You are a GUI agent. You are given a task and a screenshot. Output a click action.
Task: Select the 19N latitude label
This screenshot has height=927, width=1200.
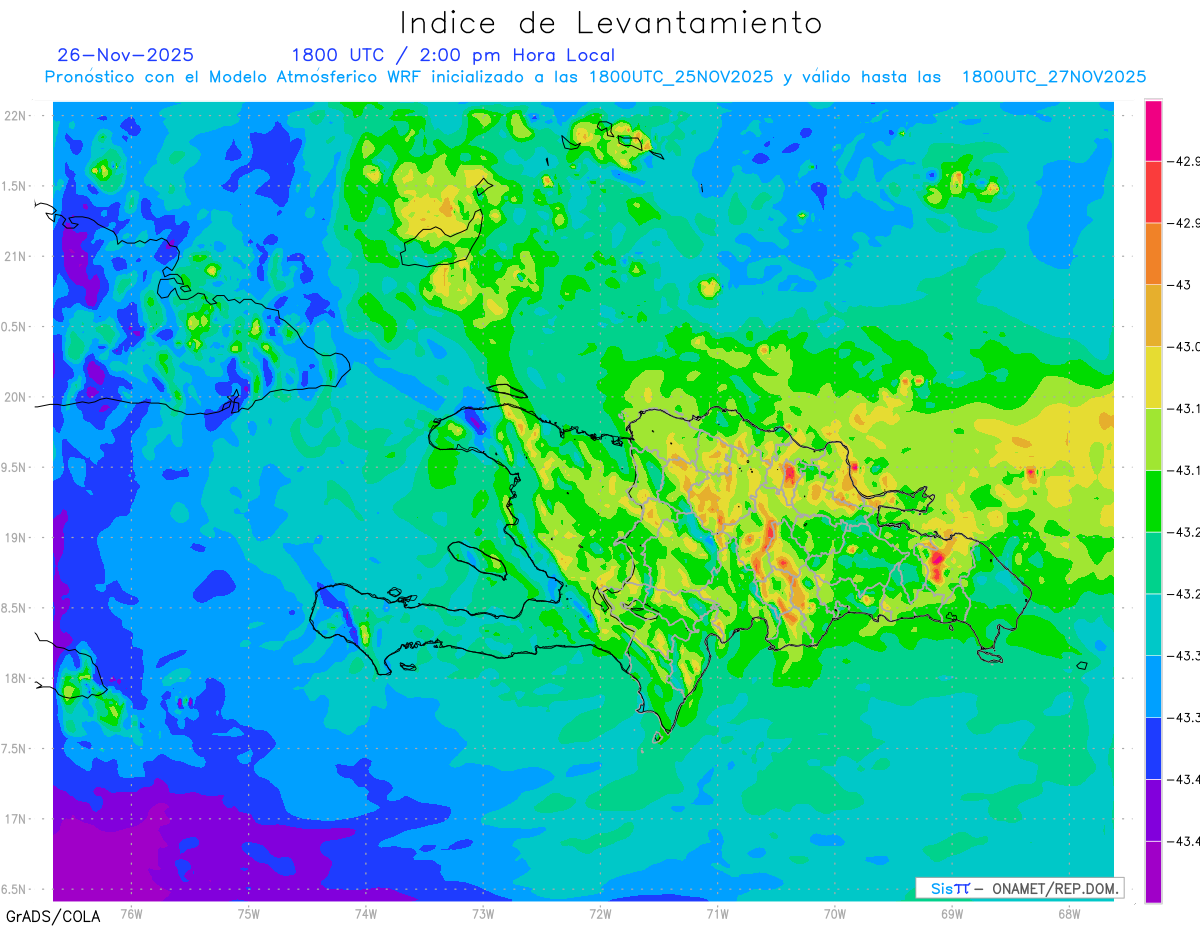click(15, 538)
